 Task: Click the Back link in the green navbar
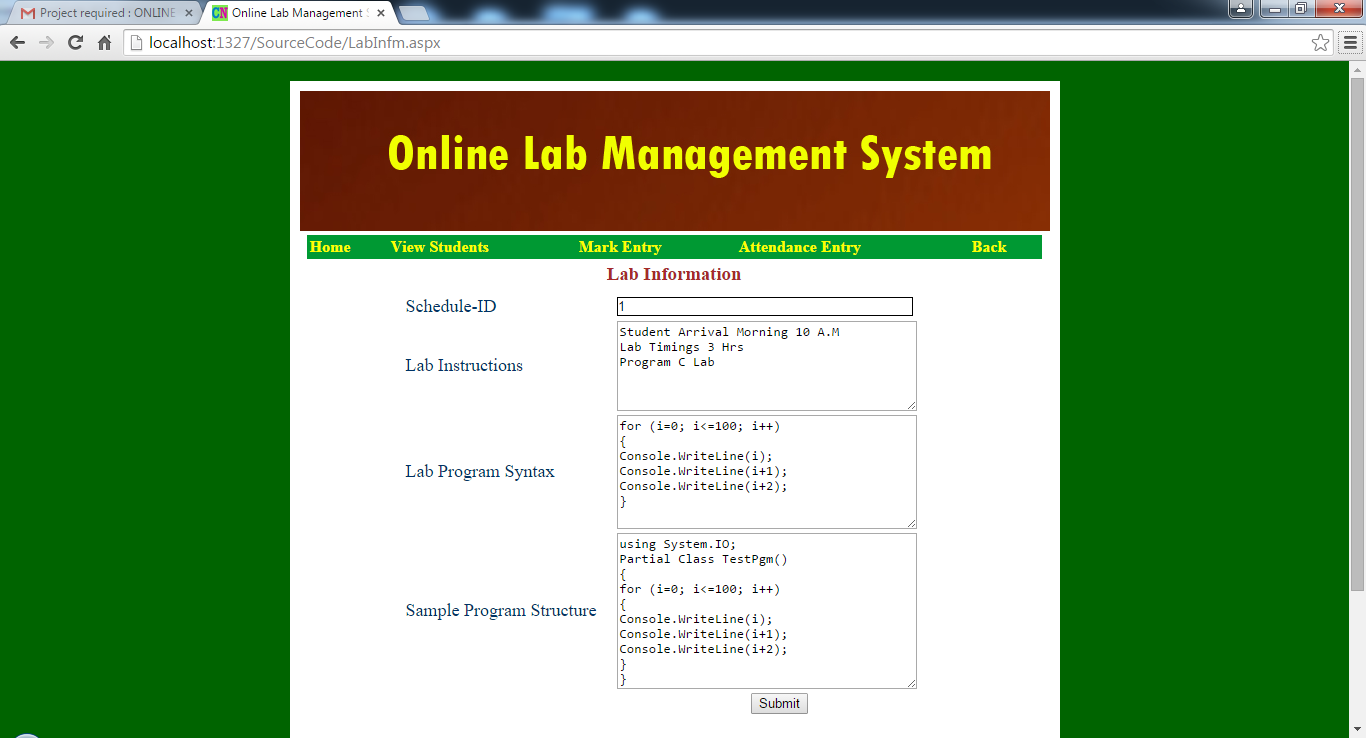[988, 247]
